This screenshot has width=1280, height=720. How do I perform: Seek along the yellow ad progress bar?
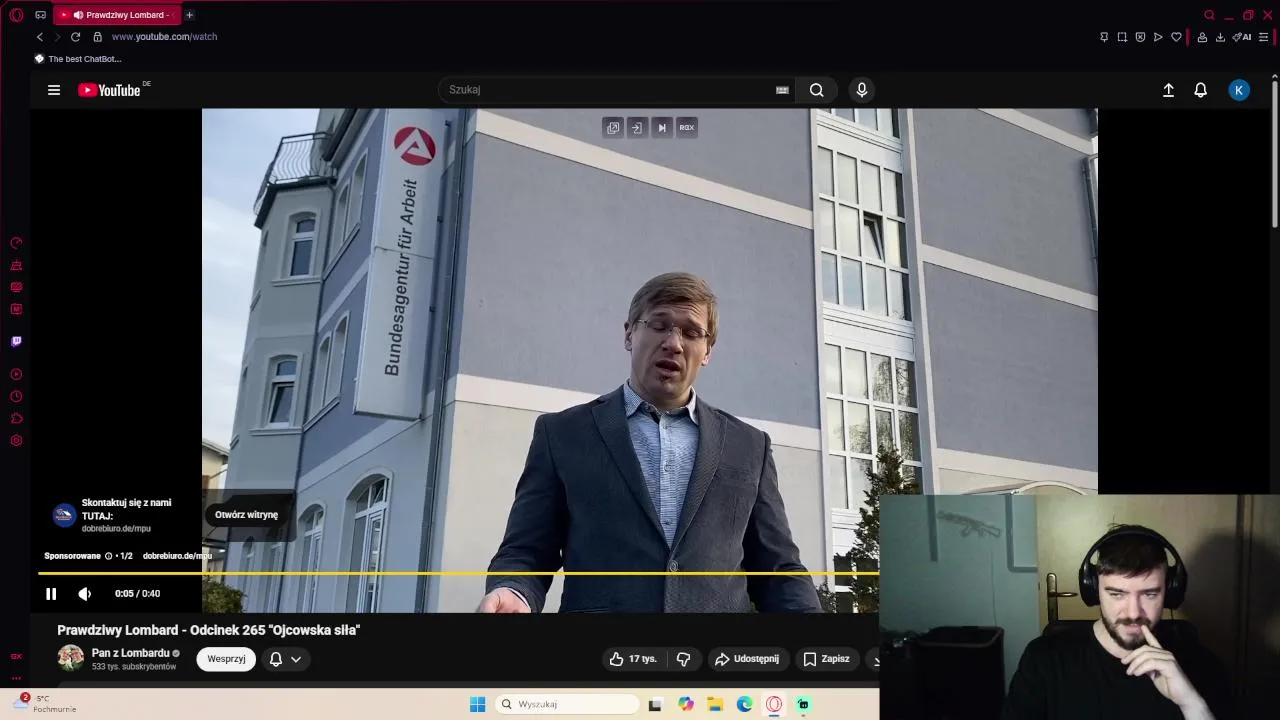(x=458, y=573)
